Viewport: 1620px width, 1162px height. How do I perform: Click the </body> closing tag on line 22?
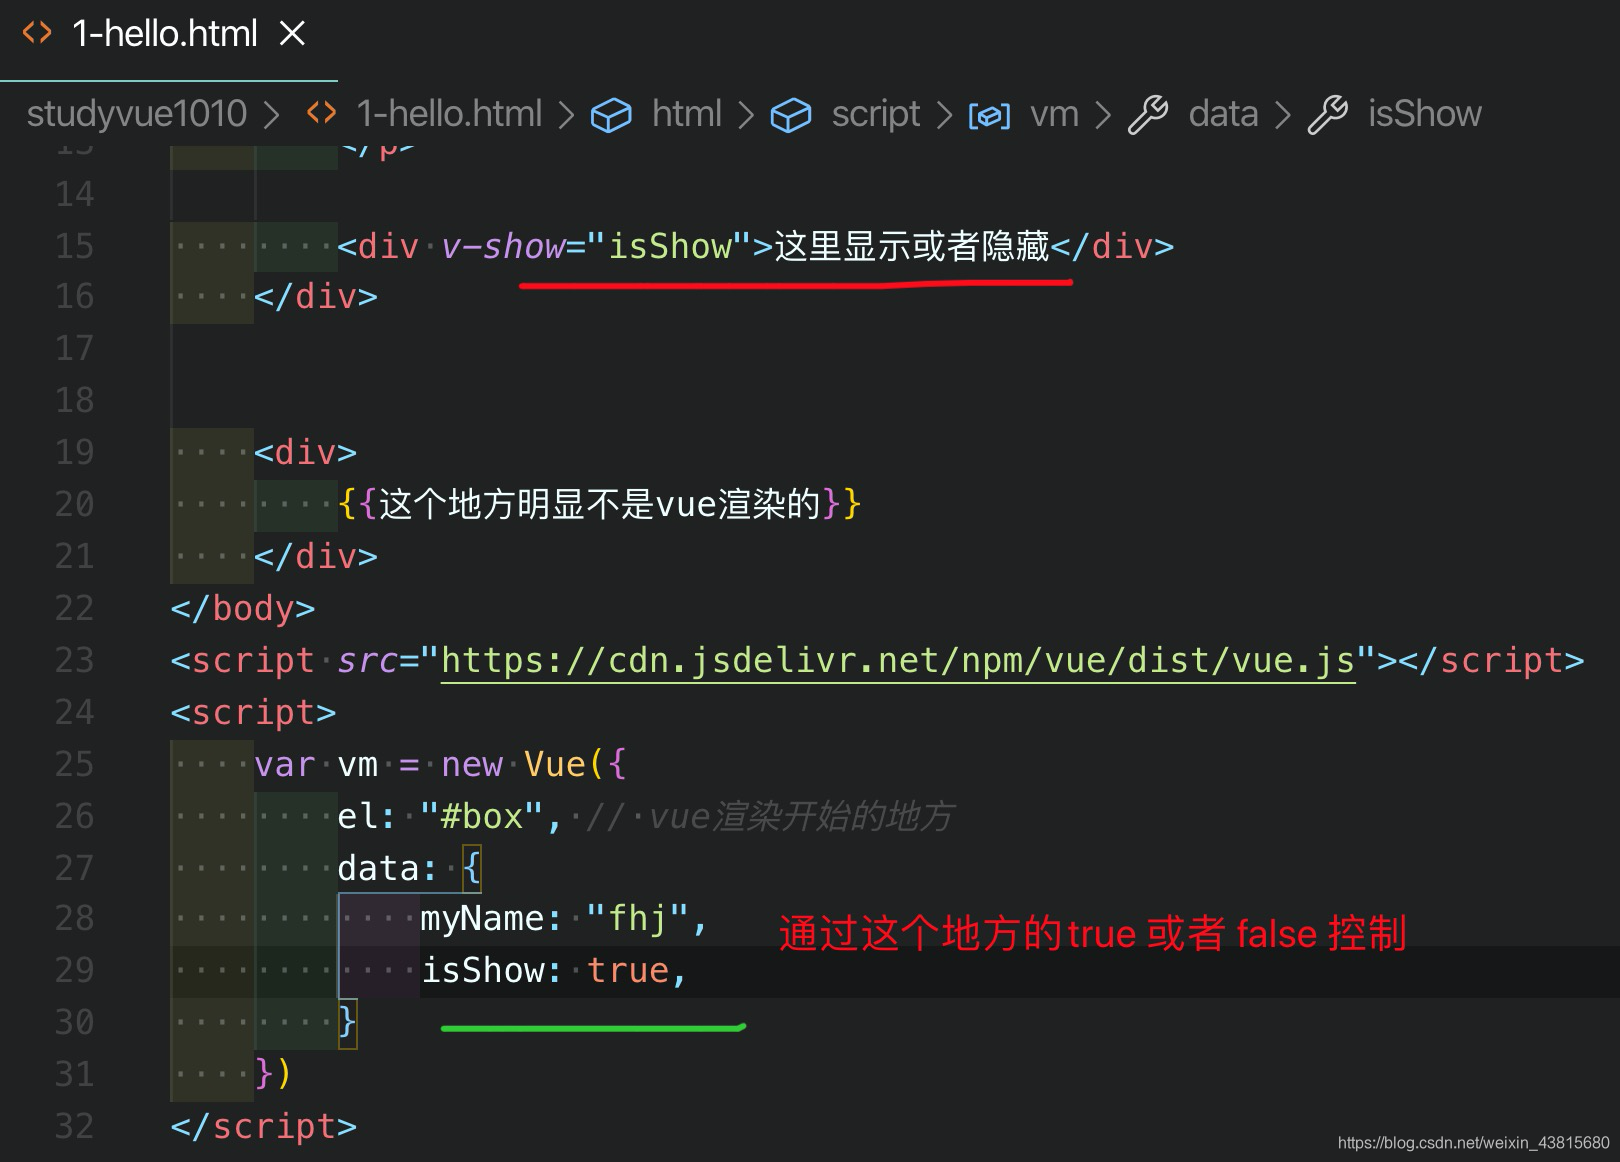click(243, 608)
